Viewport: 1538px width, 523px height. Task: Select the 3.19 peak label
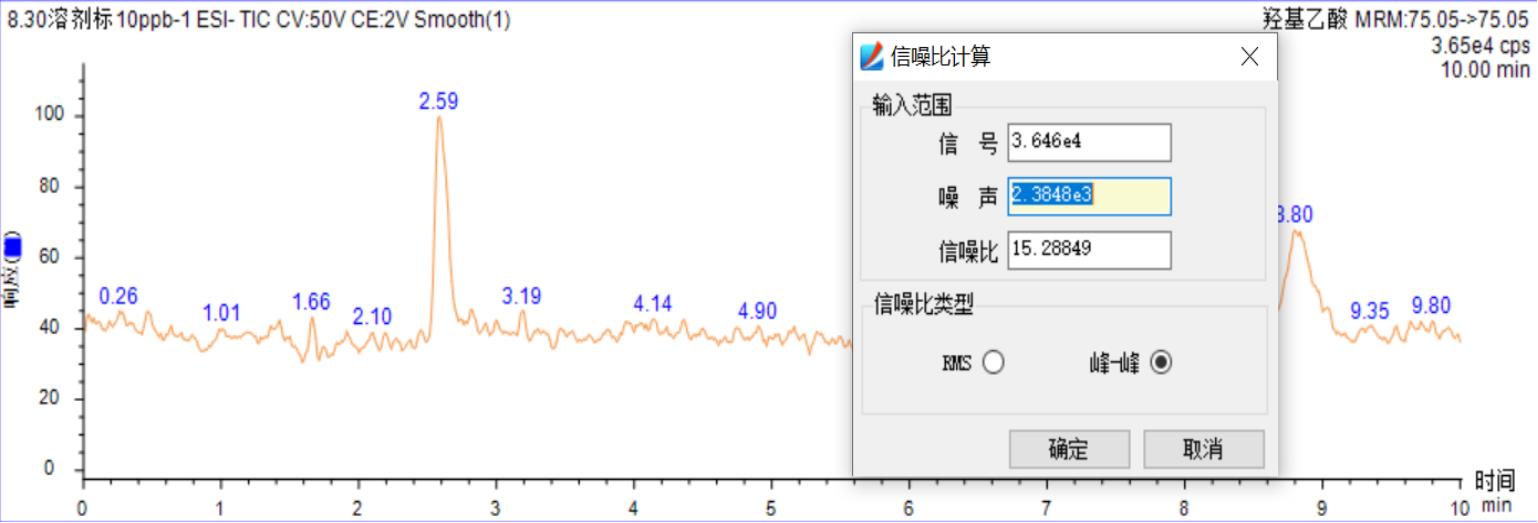click(521, 295)
